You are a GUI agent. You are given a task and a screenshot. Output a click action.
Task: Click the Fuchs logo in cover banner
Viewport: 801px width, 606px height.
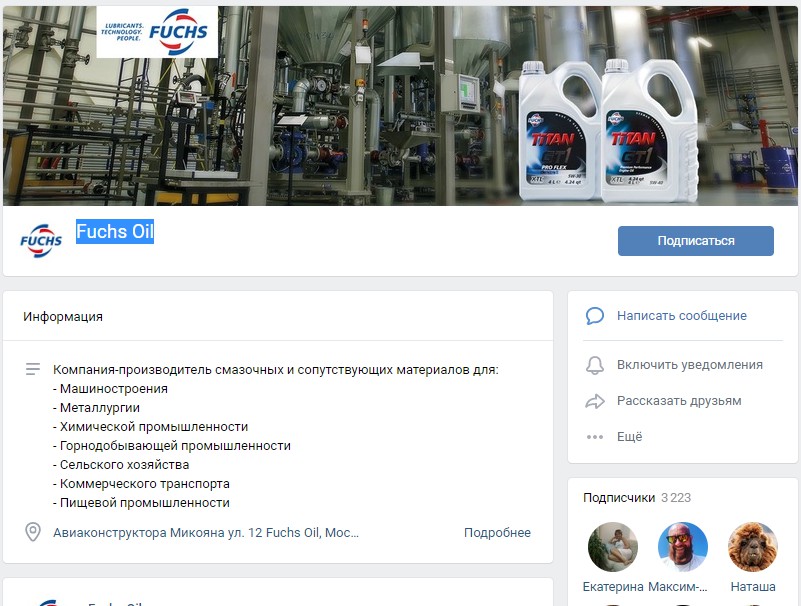pyautogui.click(x=157, y=32)
